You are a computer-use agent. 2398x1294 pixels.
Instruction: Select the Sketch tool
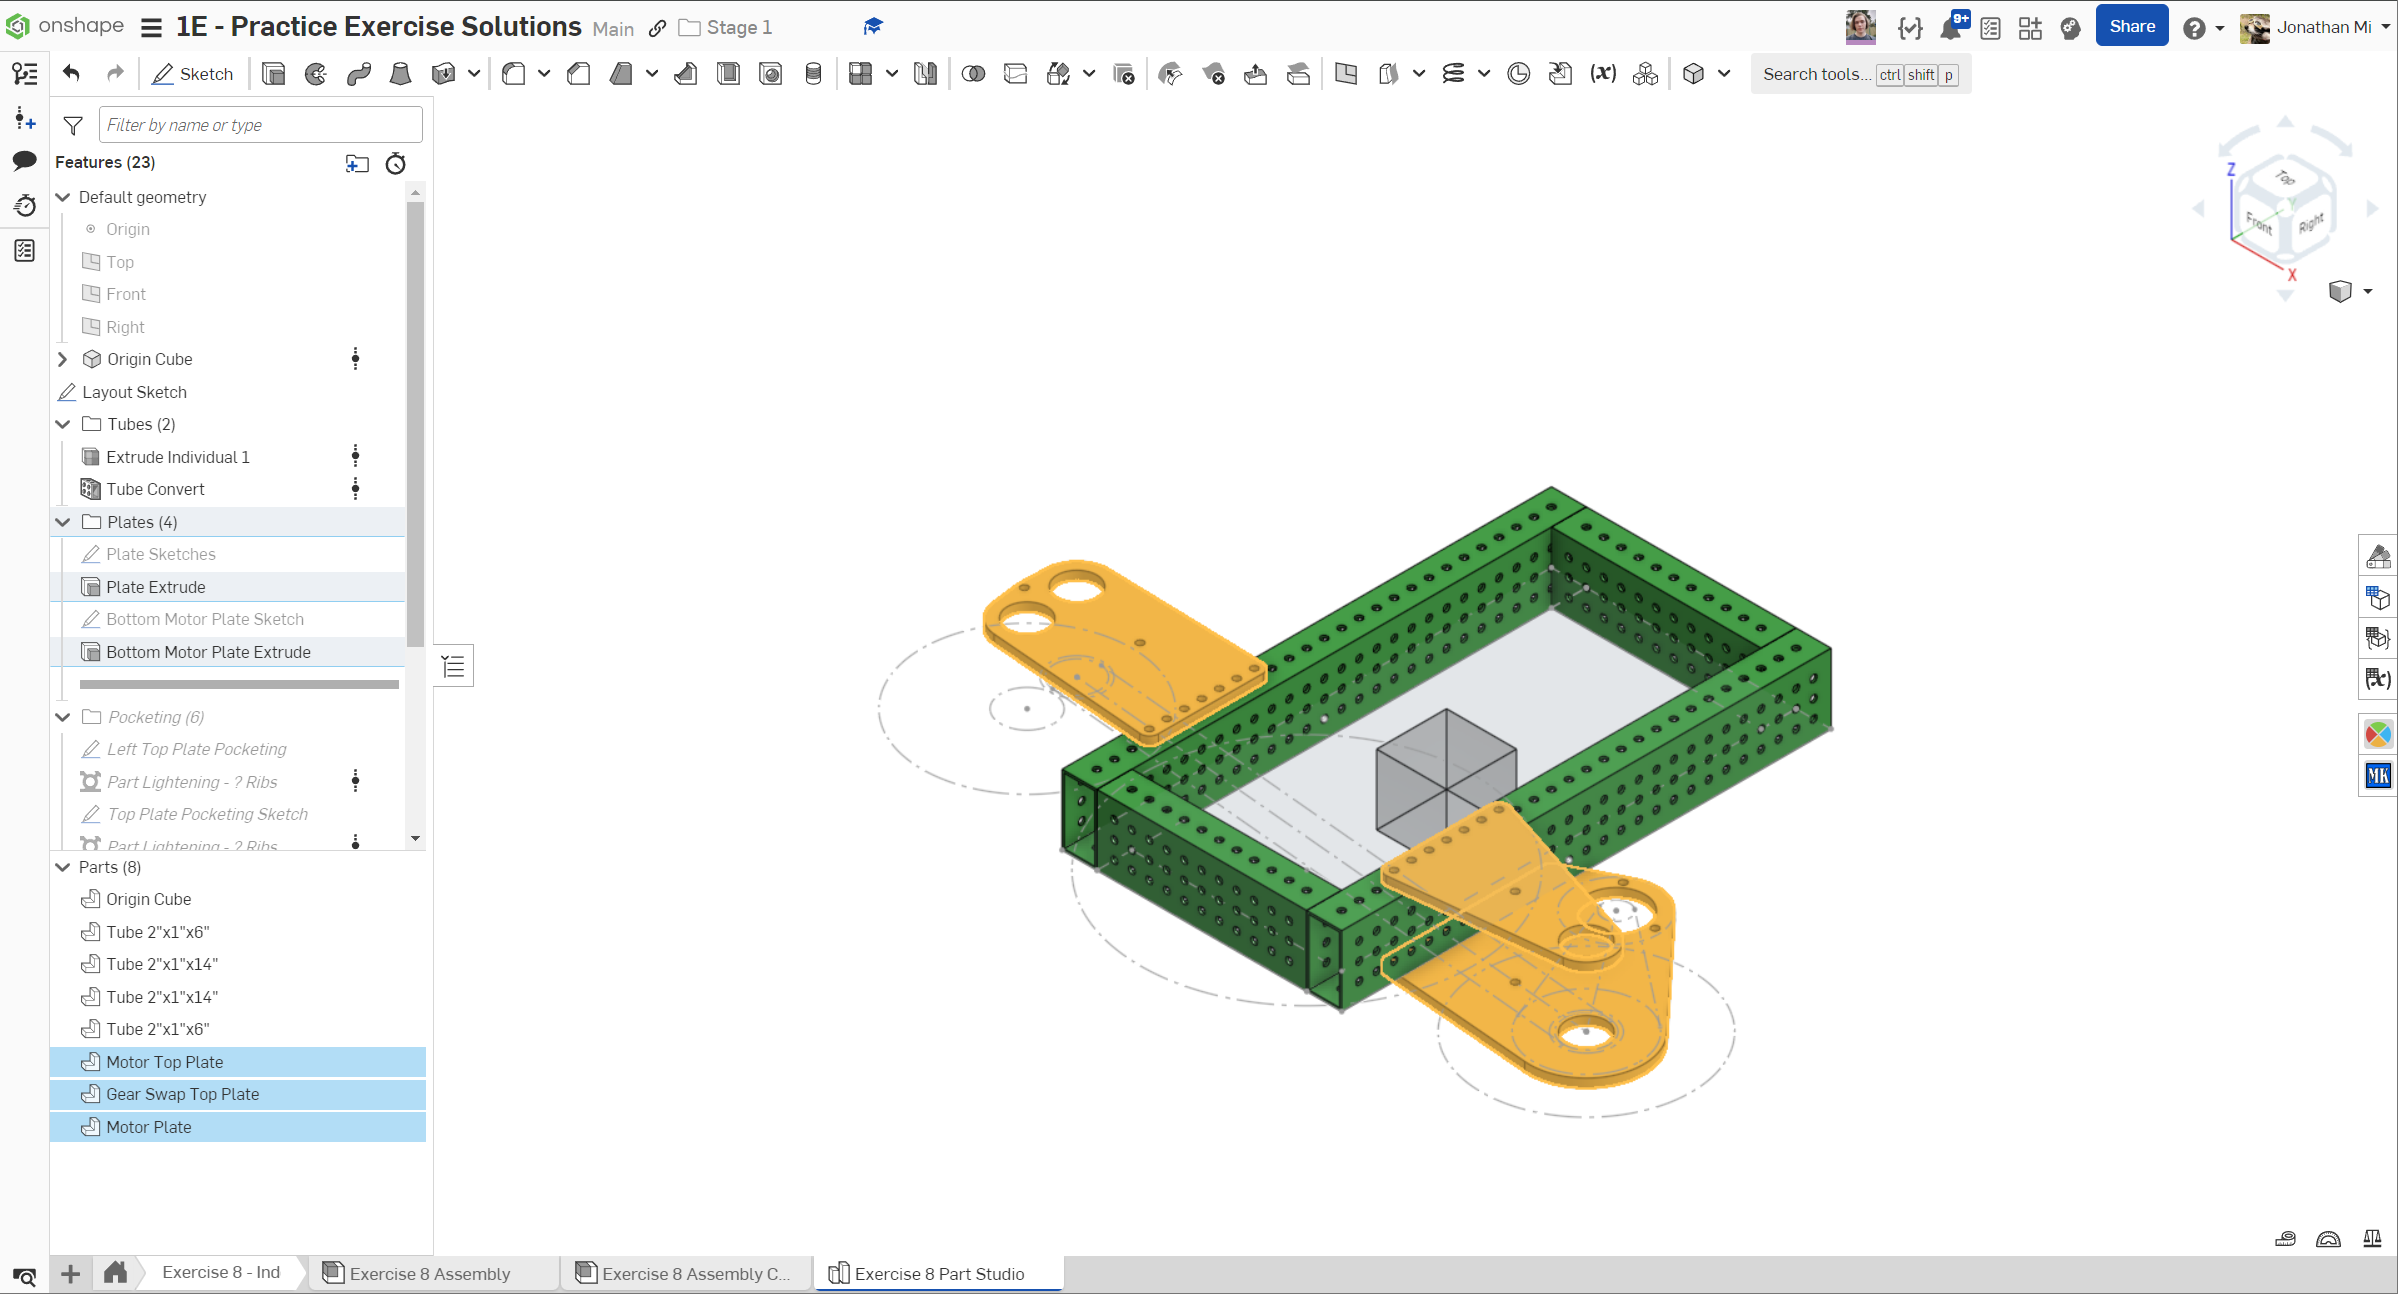point(193,74)
